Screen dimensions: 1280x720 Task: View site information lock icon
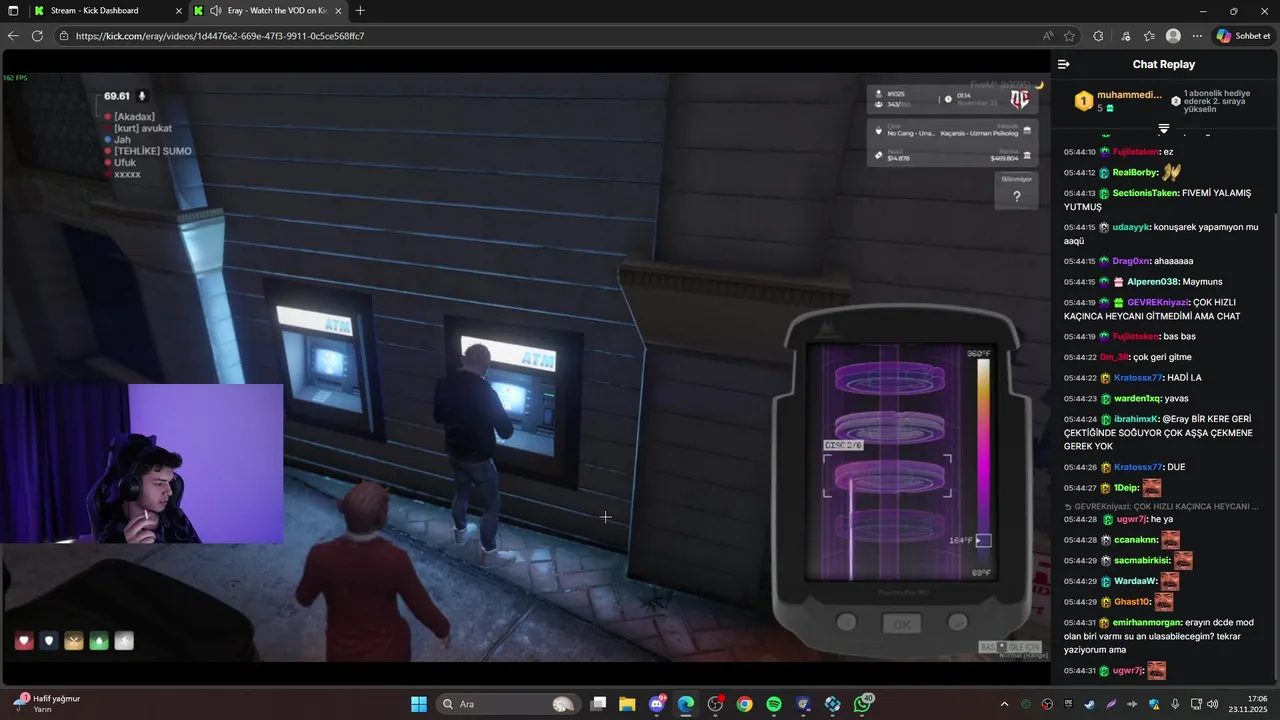click(64, 36)
